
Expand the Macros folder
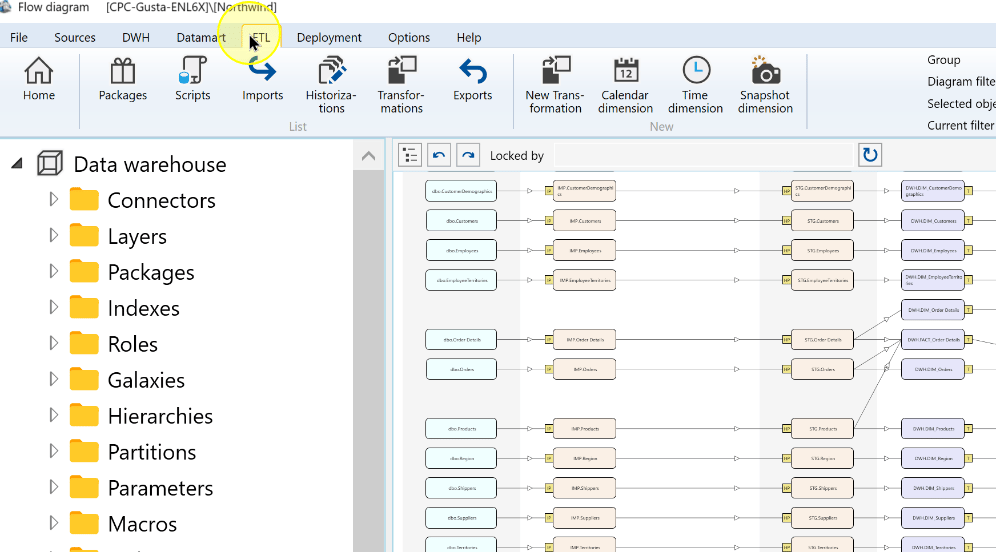point(54,523)
